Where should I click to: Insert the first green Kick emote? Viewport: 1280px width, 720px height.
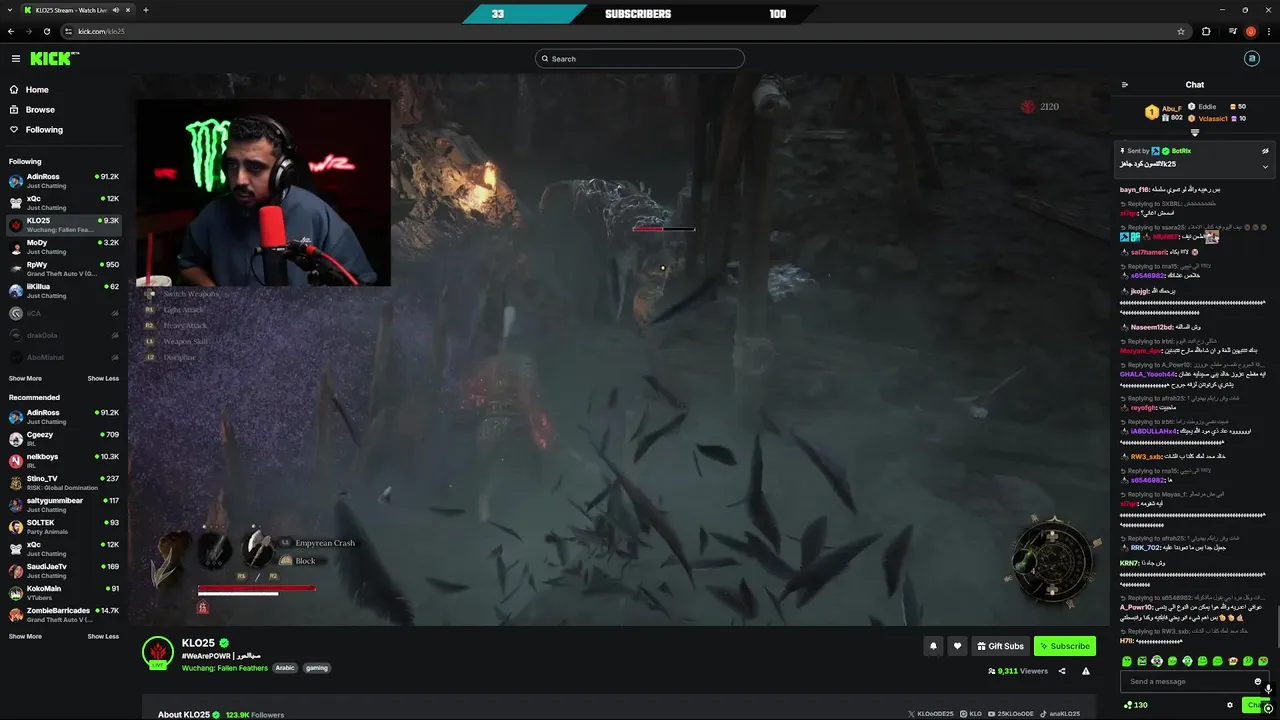coord(1127,661)
